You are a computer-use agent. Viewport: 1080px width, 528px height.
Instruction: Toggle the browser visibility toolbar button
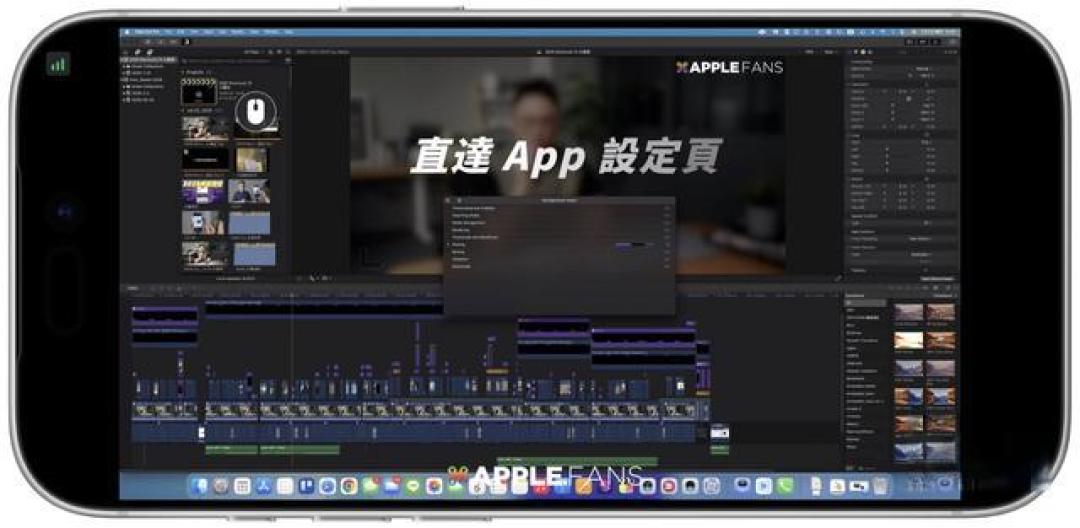[912, 42]
